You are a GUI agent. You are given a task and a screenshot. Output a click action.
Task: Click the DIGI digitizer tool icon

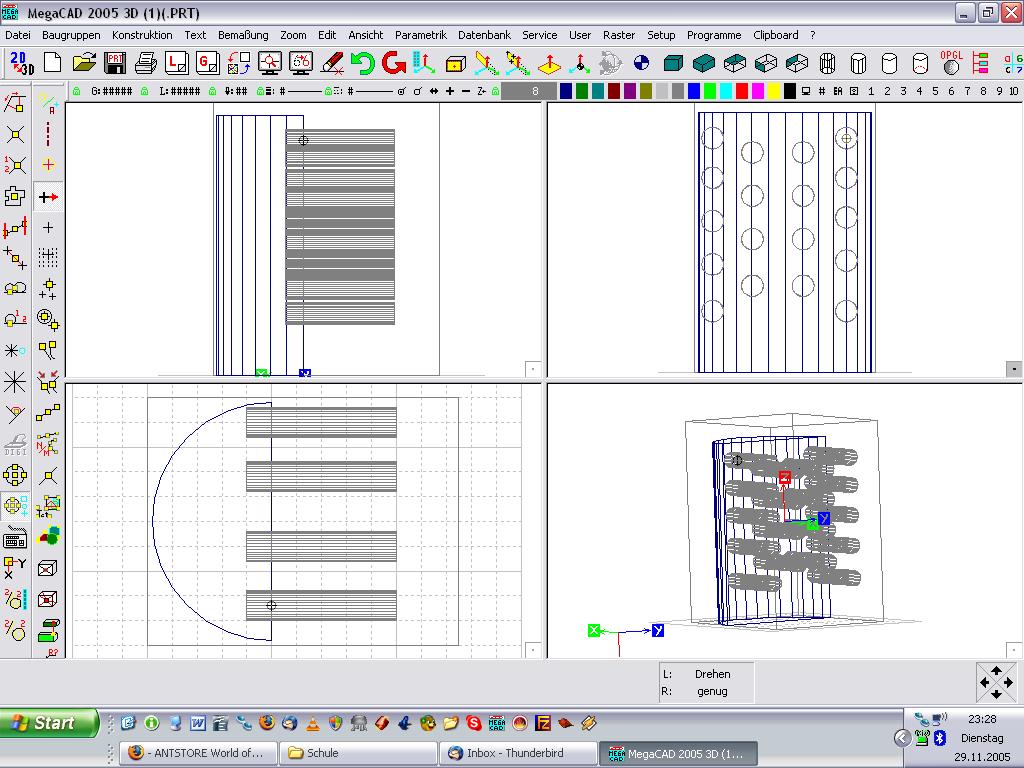(x=15, y=444)
